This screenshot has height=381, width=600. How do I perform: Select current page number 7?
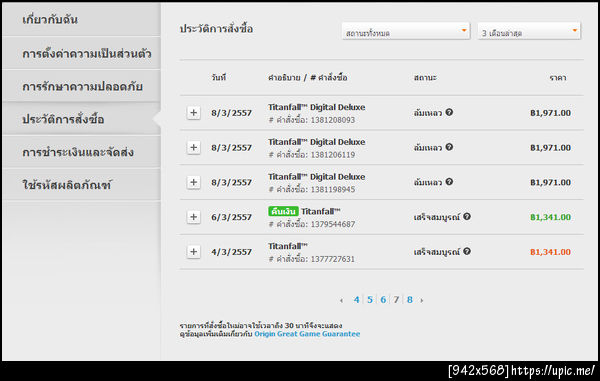[396, 300]
